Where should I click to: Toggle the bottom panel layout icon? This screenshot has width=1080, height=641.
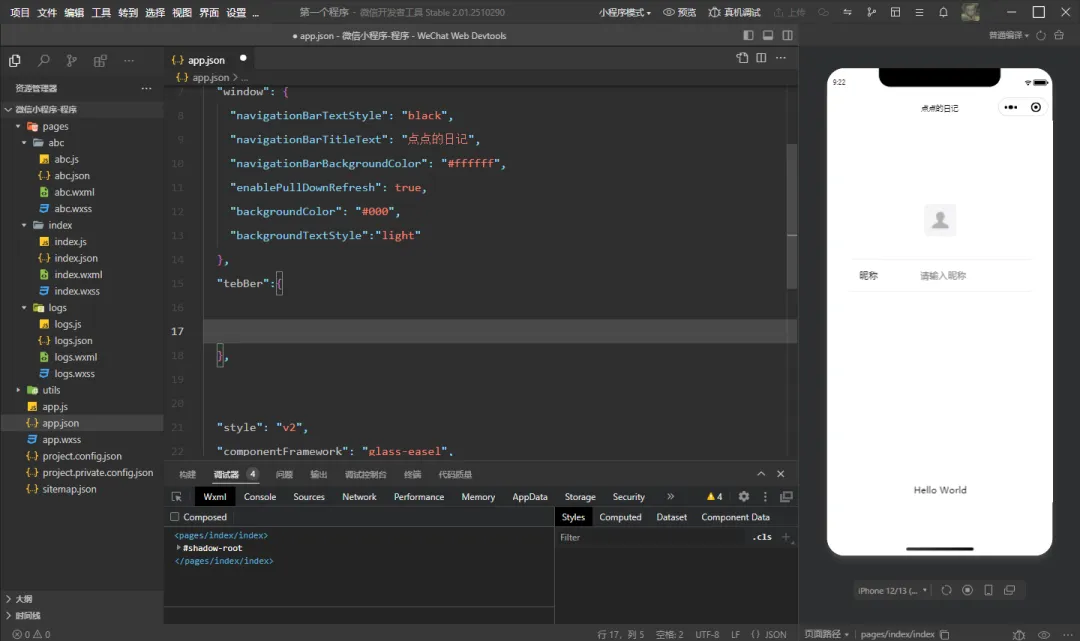(x=768, y=35)
